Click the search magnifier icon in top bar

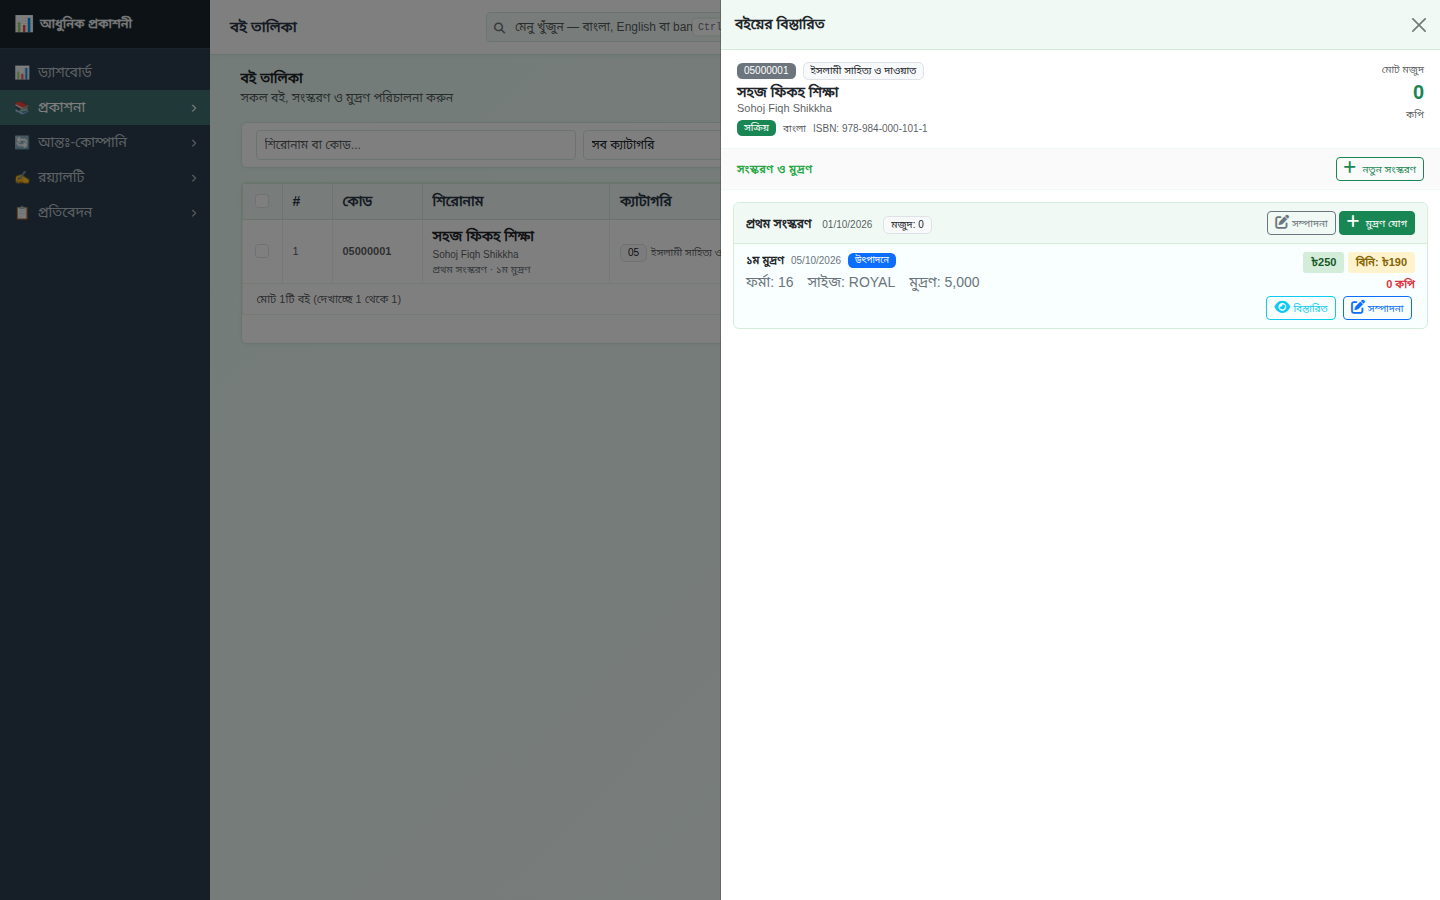499,27
